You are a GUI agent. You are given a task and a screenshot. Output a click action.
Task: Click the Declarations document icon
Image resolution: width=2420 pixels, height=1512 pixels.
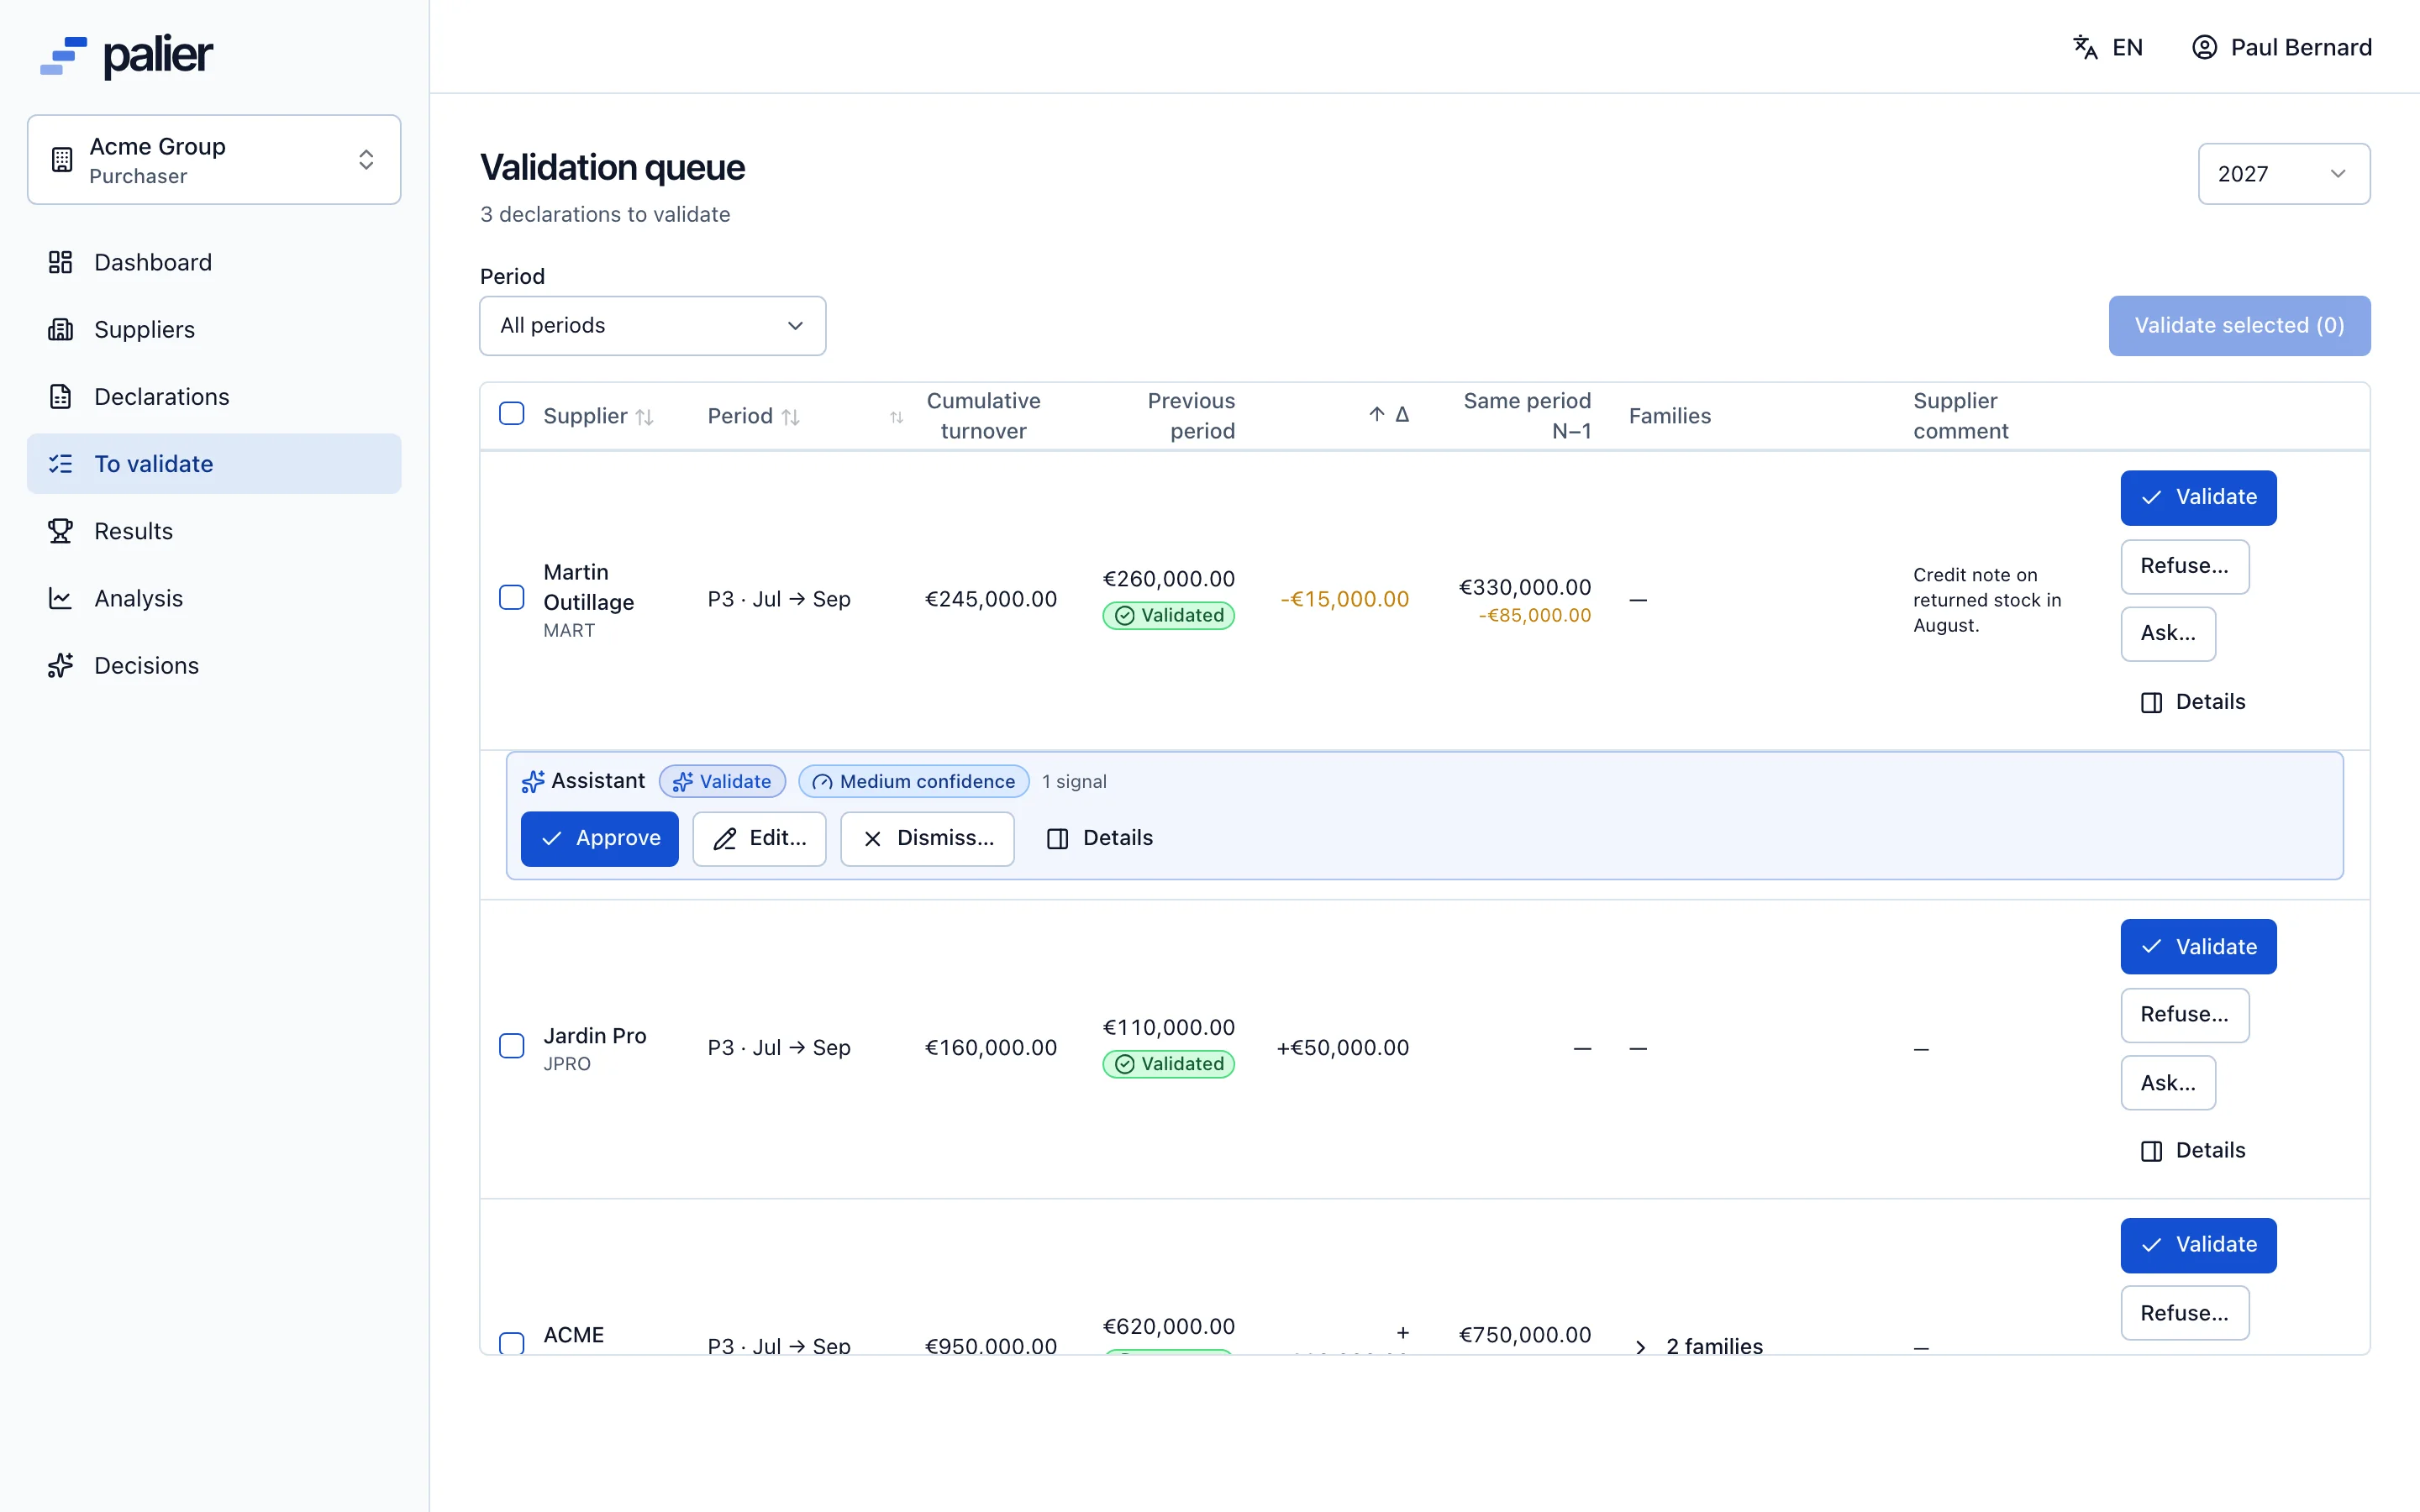coord(60,396)
